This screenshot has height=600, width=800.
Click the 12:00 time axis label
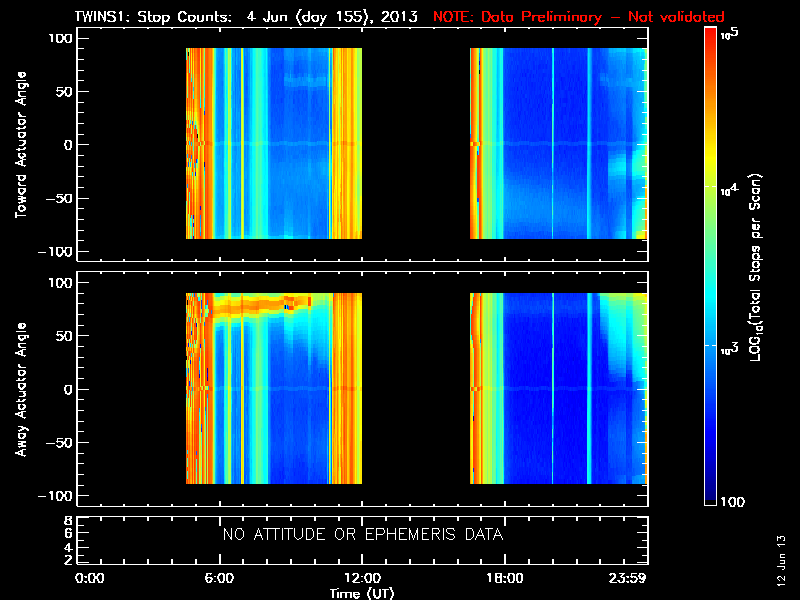362,578
